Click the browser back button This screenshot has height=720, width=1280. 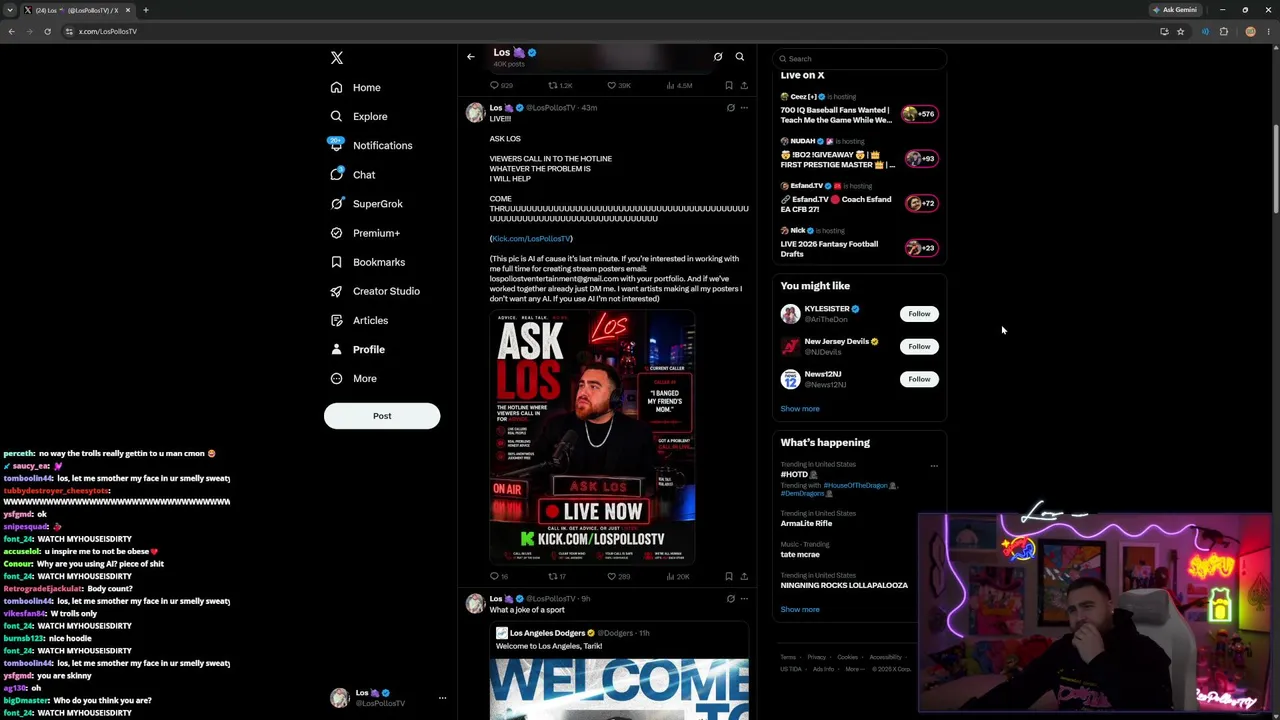[11, 31]
